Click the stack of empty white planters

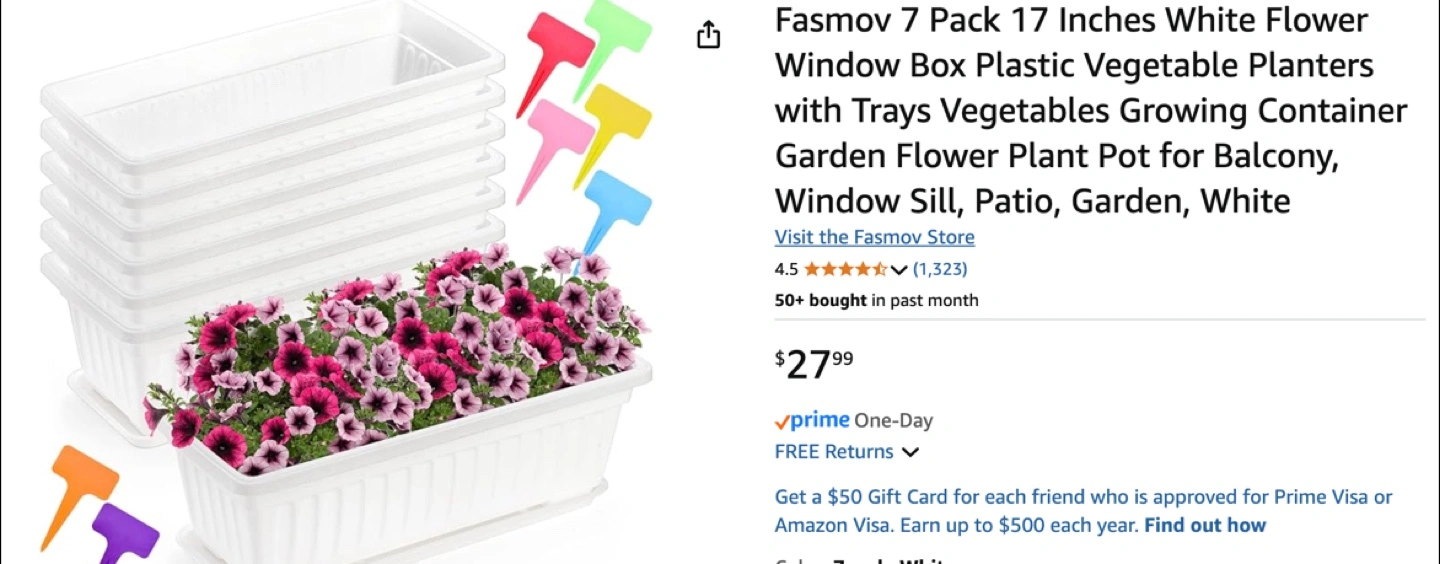point(270,150)
